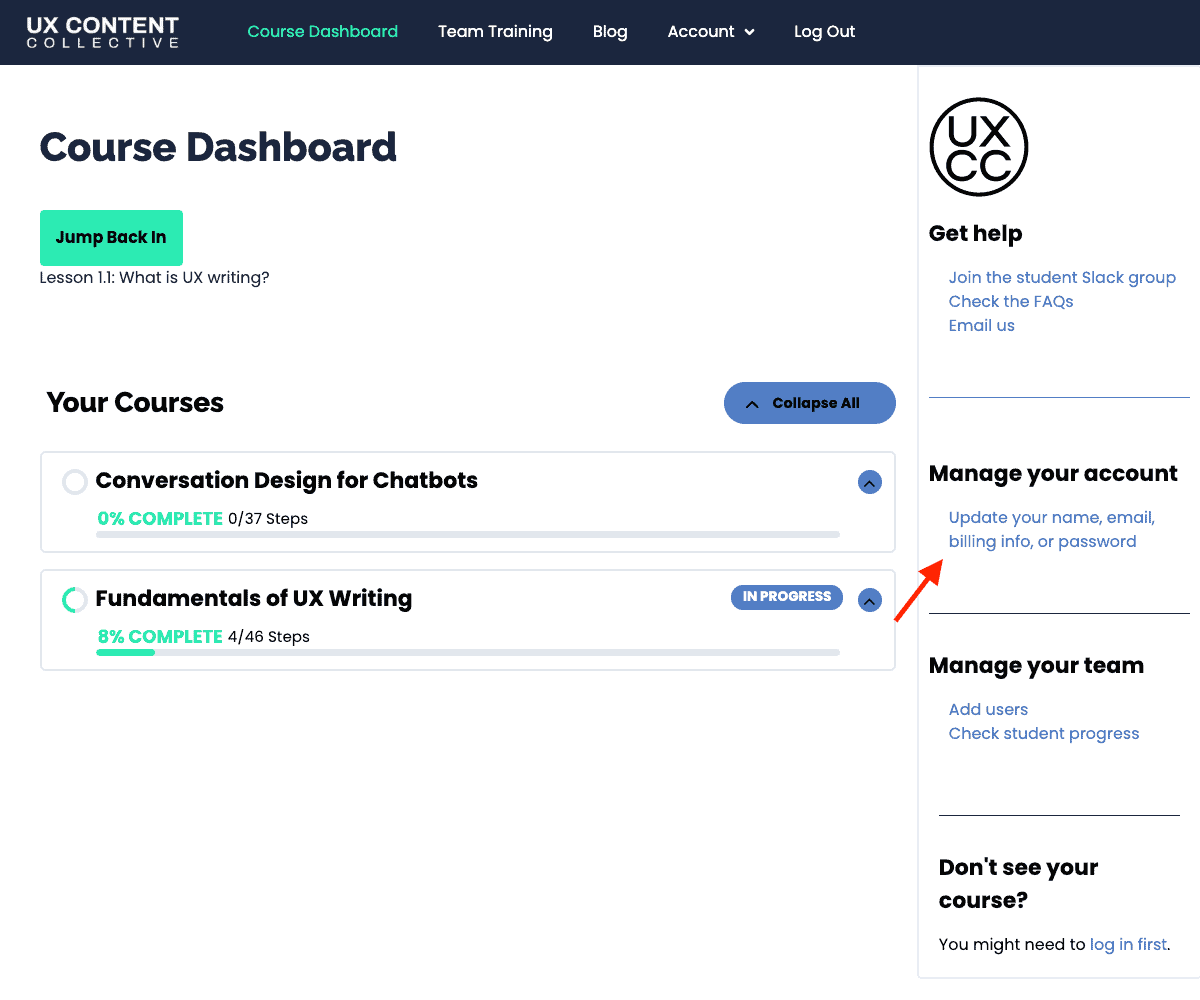
Task: Click the Conversation Design for Chatbots progress bar
Action: pyautogui.click(x=468, y=535)
